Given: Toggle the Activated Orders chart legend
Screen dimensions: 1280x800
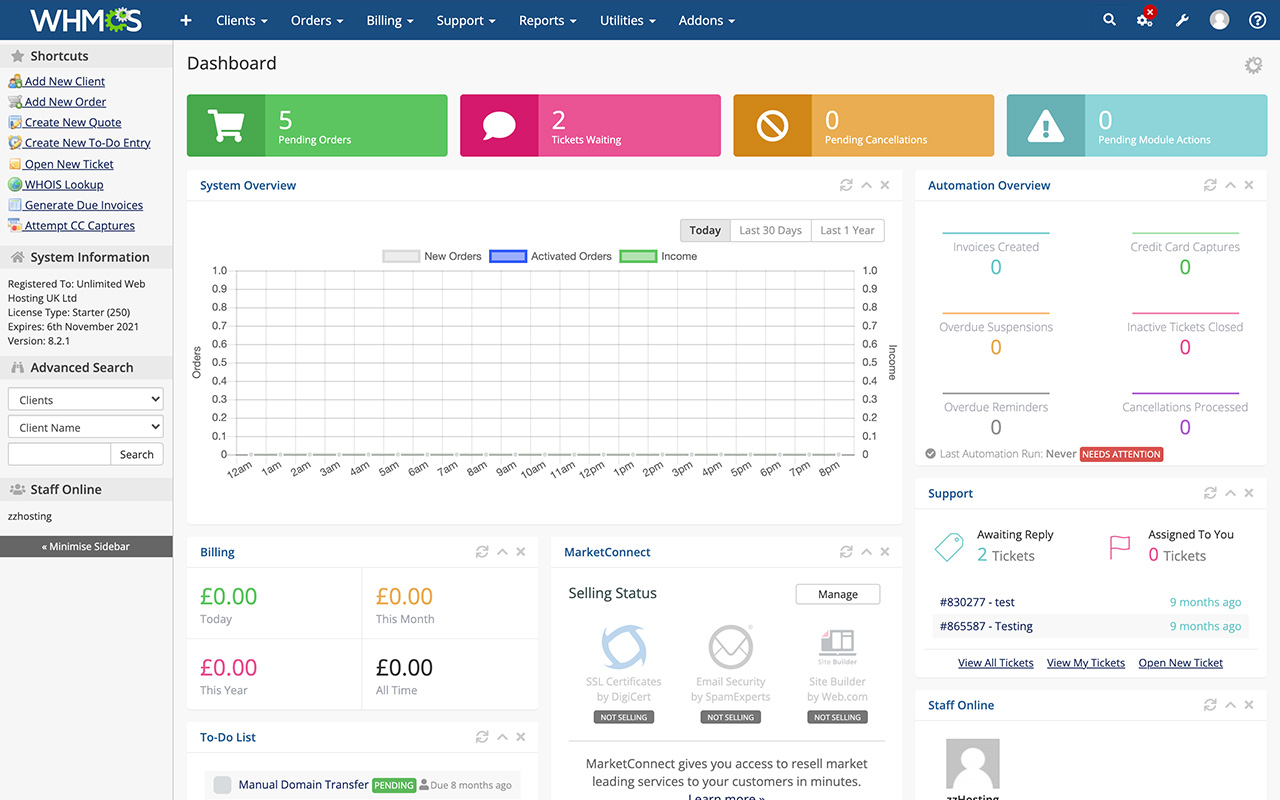Looking at the screenshot, I should 550,257.
